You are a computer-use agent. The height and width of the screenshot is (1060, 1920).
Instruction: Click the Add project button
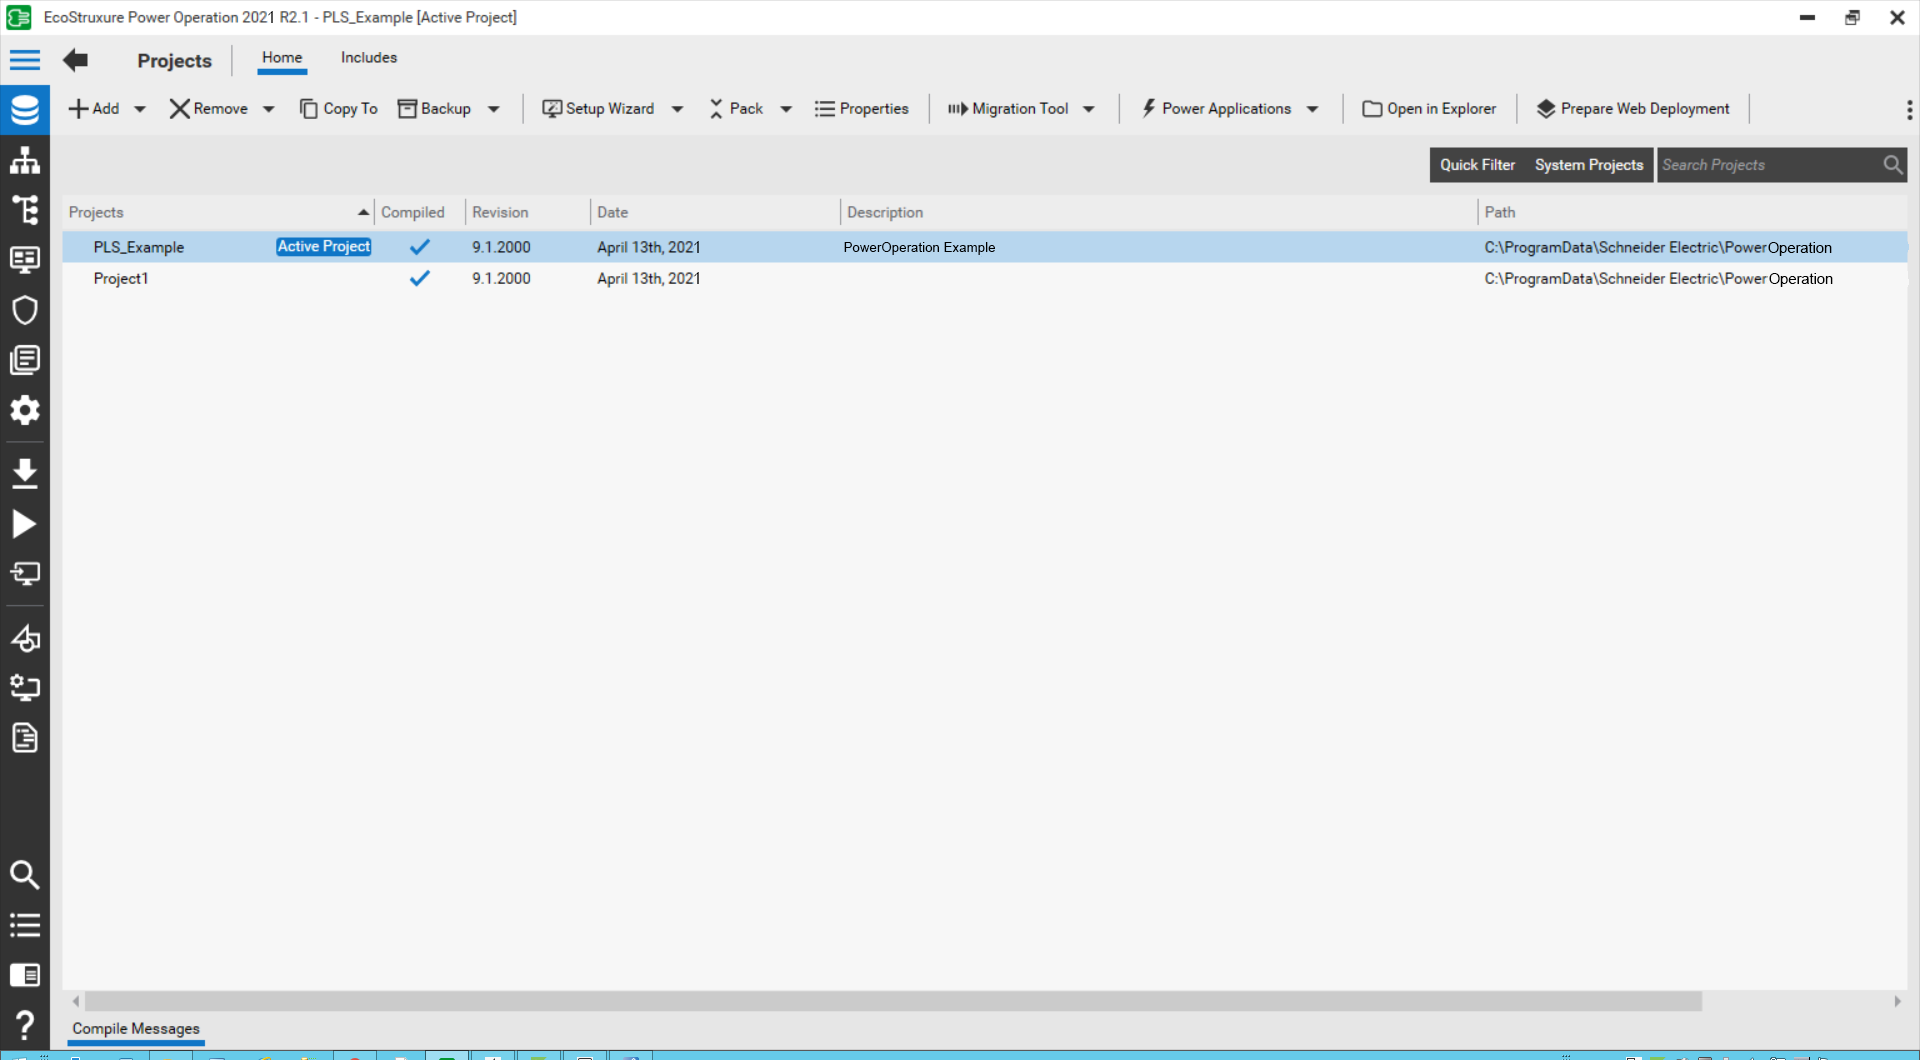[94, 109]
